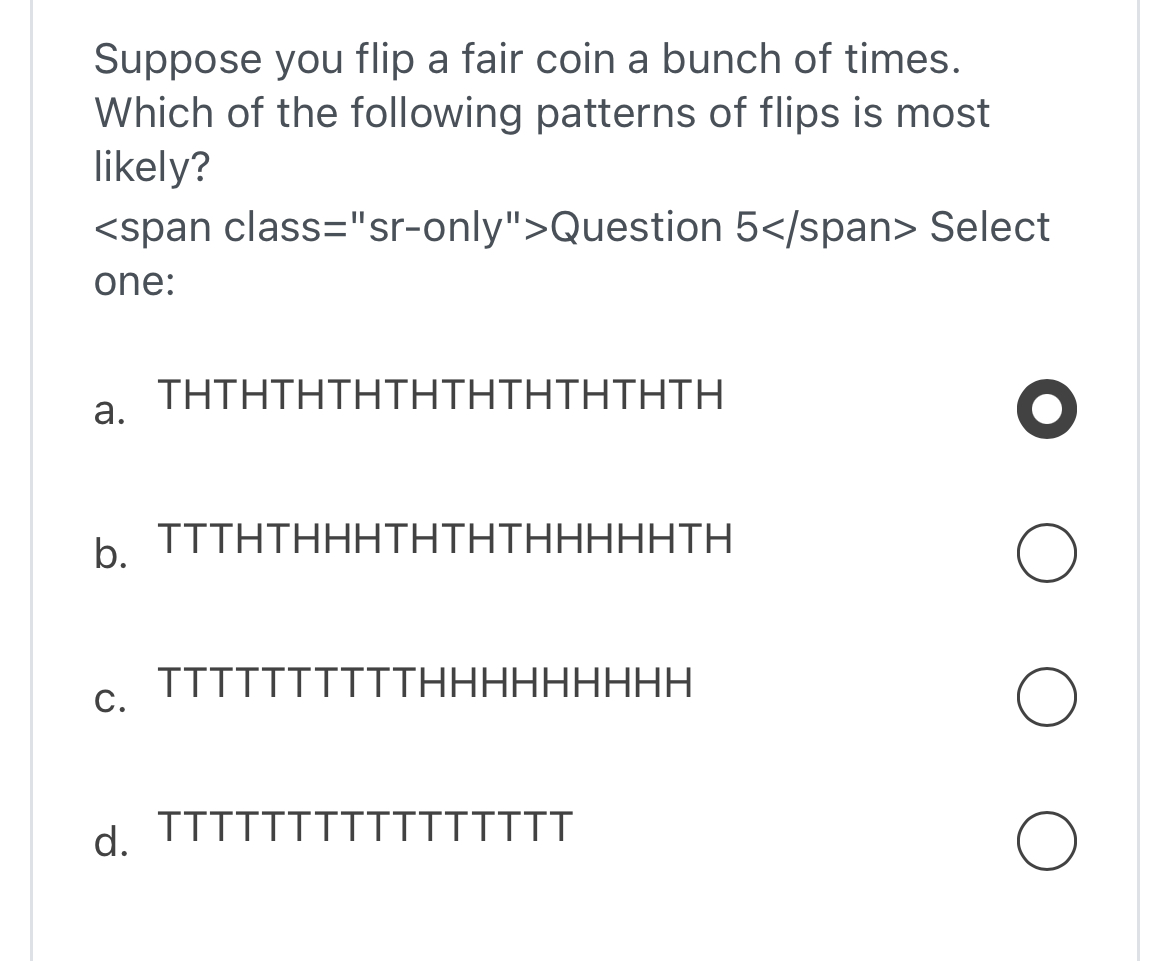Click the empty circle beside the last option
The height and width of the screenshot is (961, 1170).
[x=1046, y=840]
